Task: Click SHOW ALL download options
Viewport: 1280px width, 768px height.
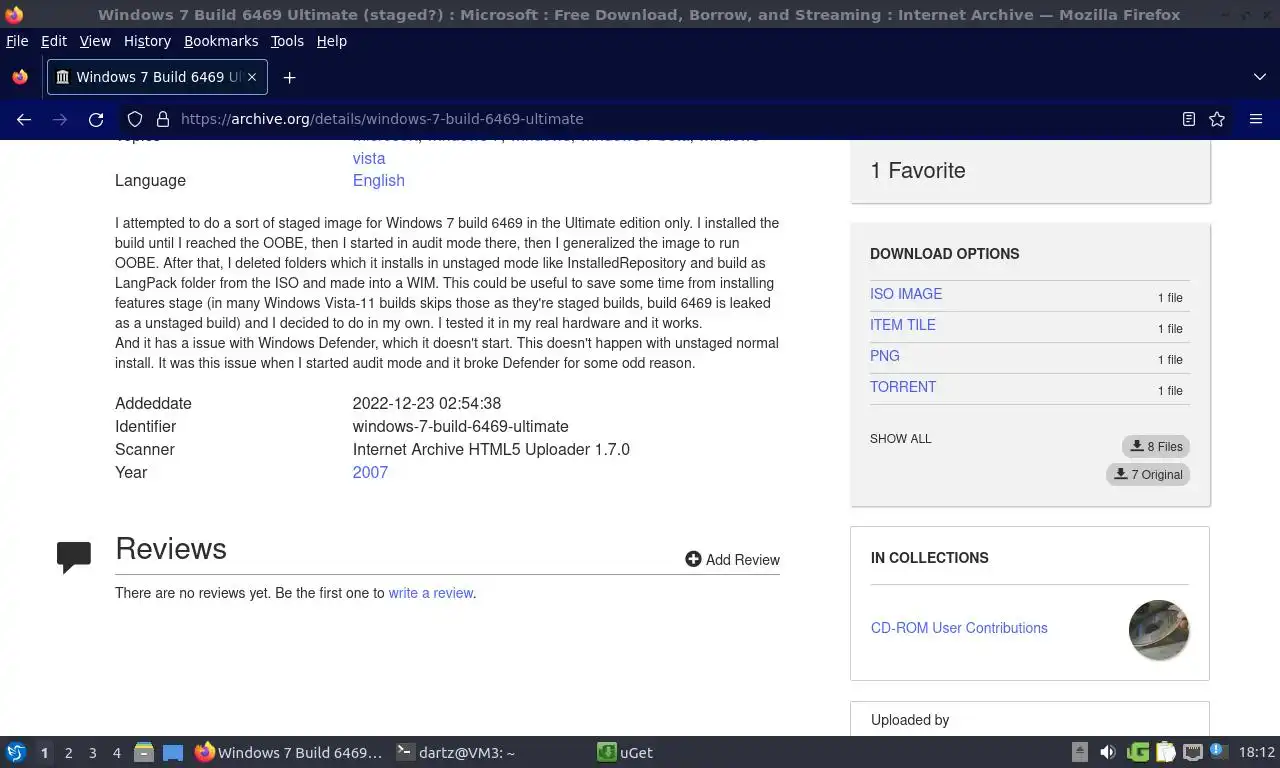Action: point(900,439)
